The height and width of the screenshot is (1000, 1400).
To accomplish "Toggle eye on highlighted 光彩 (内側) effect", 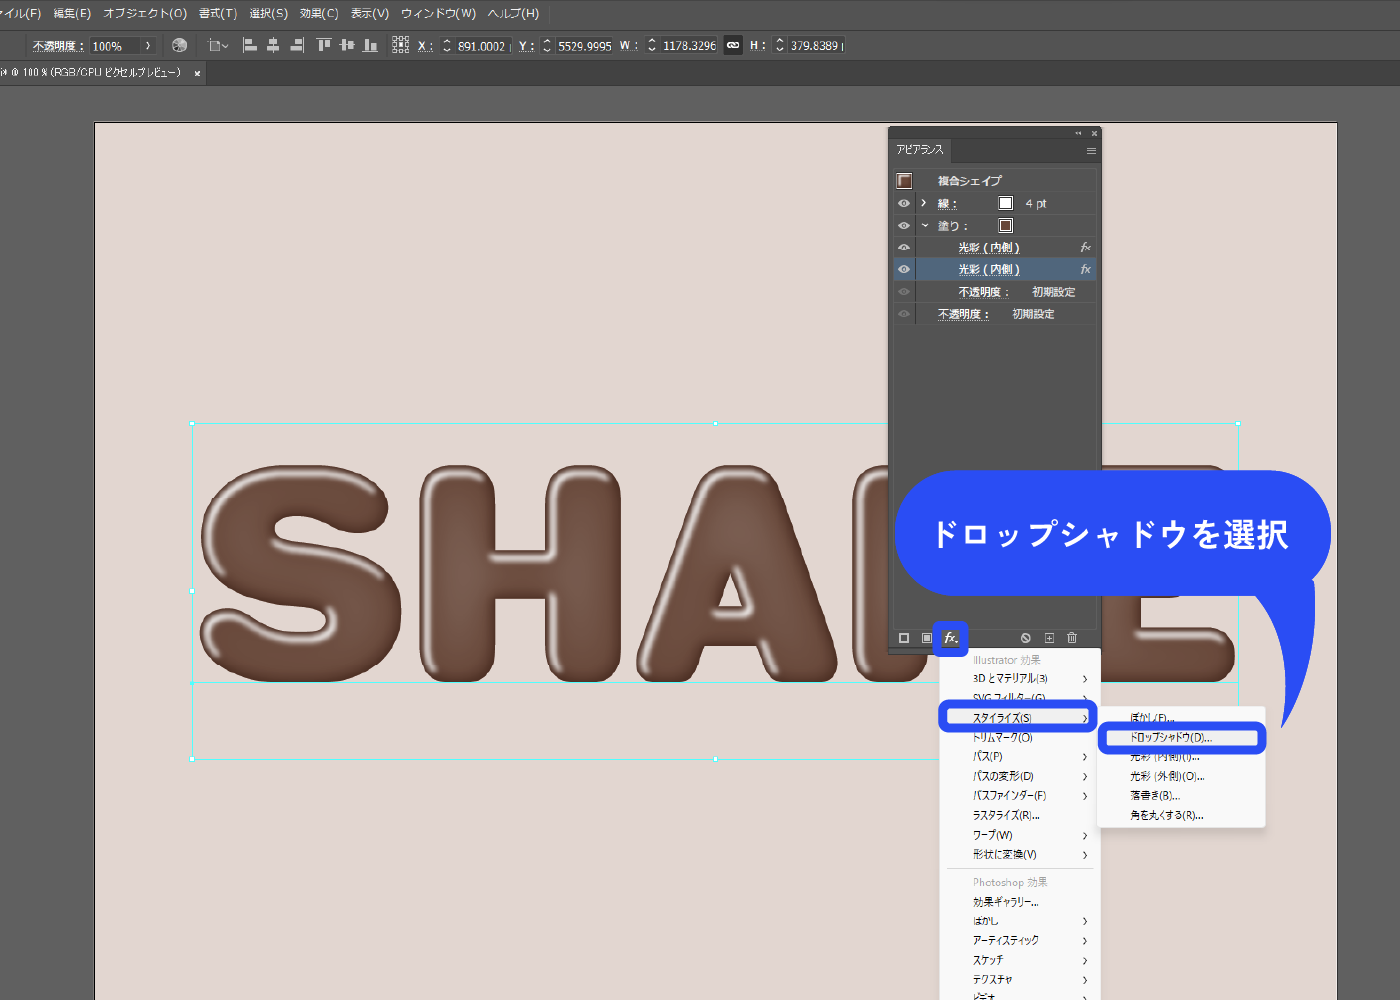I will click(904, 270).
